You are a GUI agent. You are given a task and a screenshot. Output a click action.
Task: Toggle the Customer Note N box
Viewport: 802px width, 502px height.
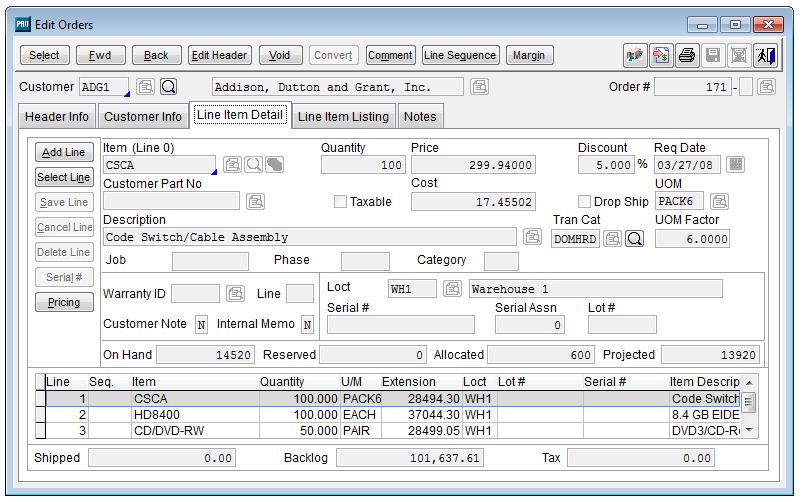[202, 324]
